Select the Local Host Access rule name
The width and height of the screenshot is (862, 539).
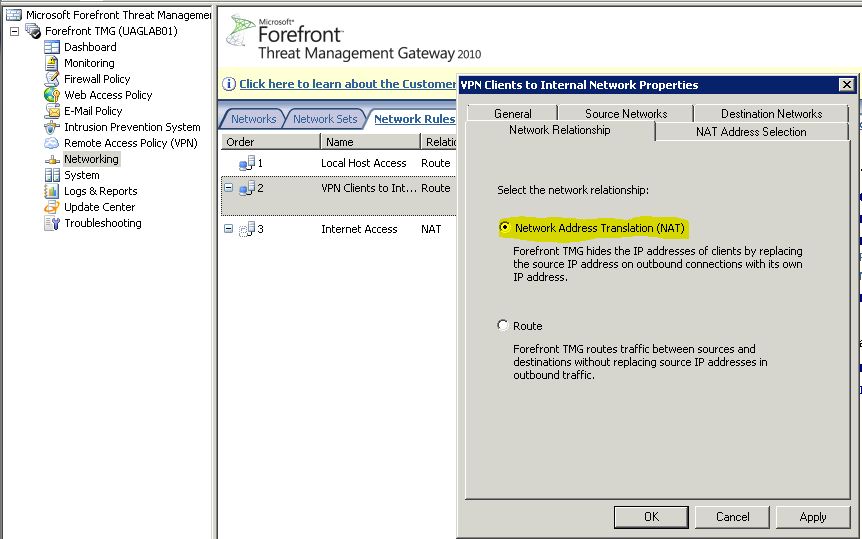coord(363,163)
